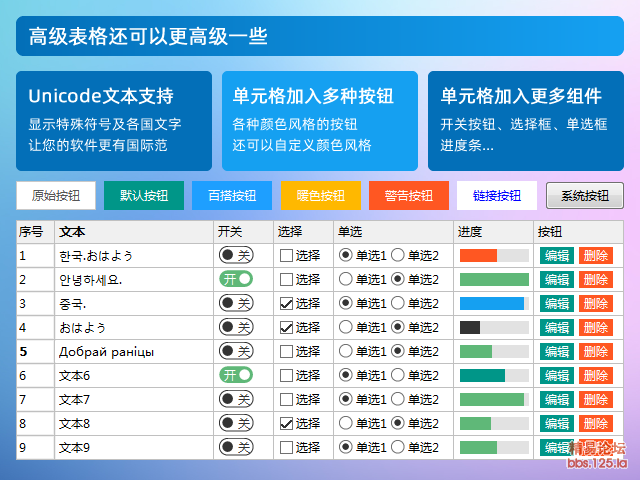The image size is (640, 480).
Task: Click the 序号 column header
Action: [36, 232]
